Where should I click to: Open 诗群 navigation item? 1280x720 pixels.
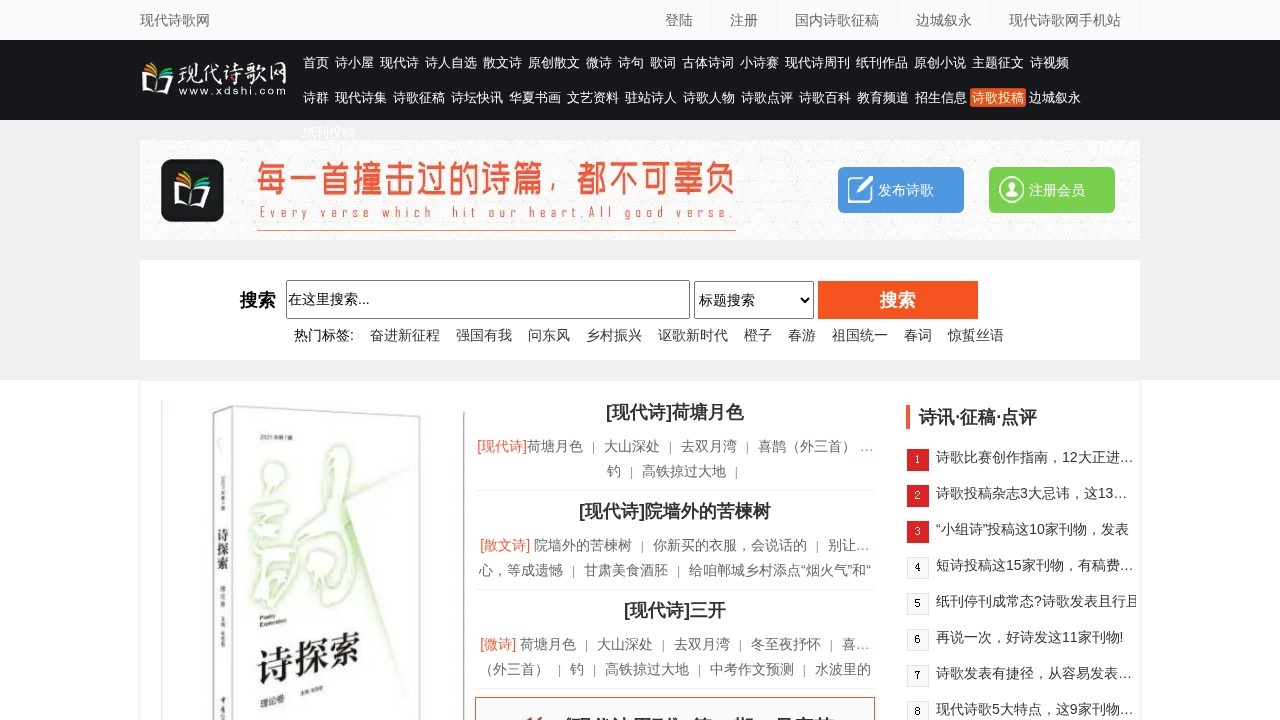click(x=316, y=97)
